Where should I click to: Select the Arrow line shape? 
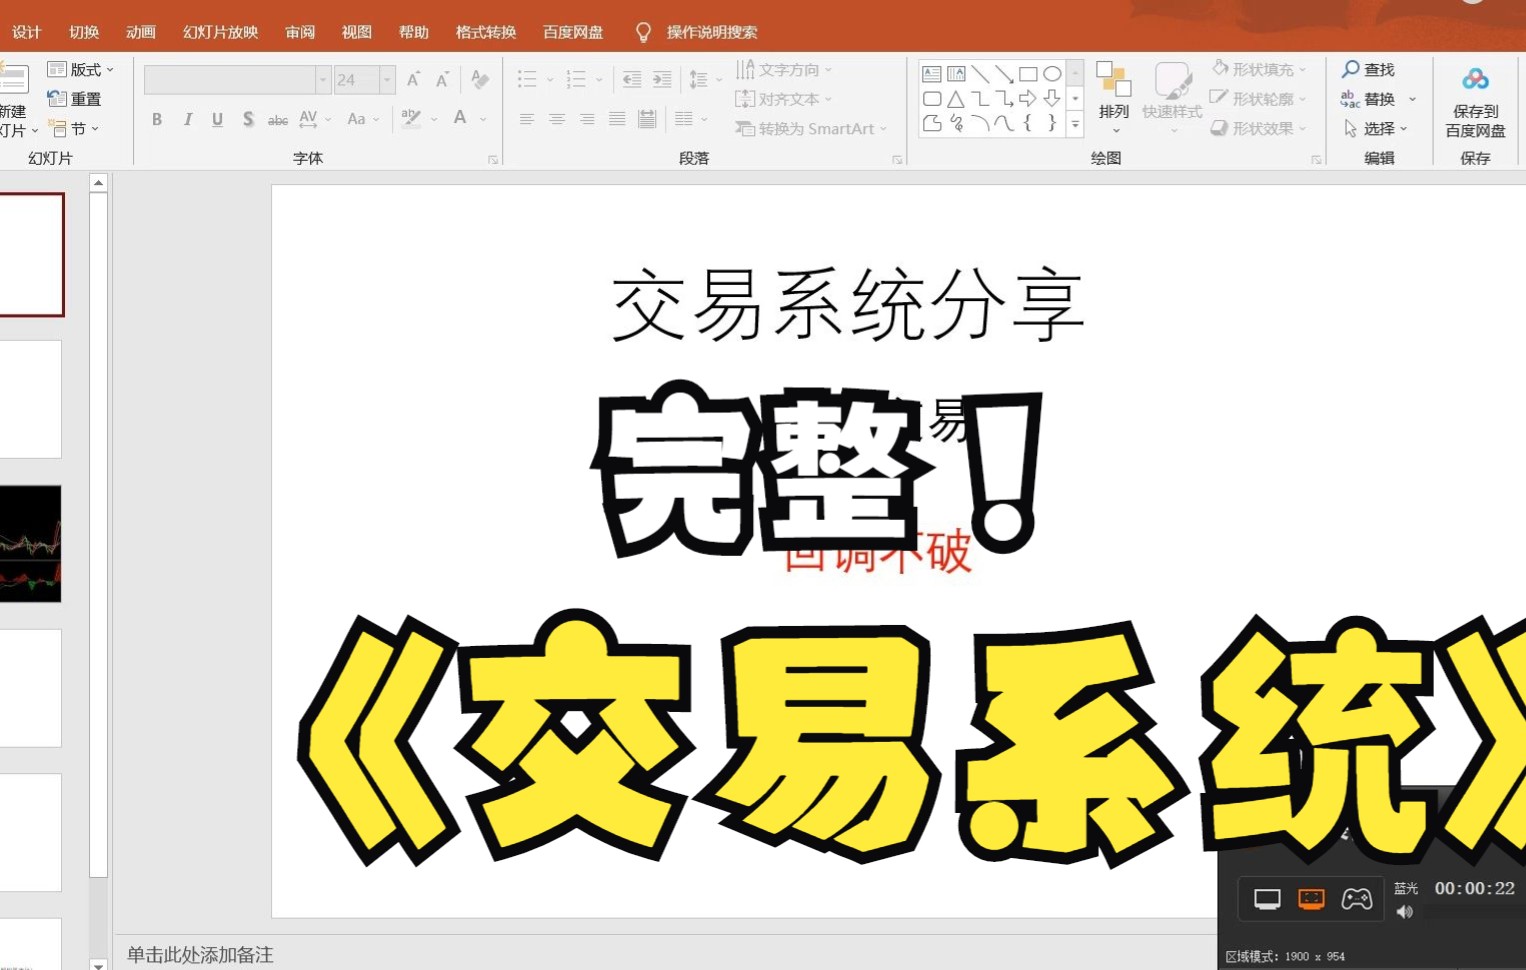[1004, 74]
